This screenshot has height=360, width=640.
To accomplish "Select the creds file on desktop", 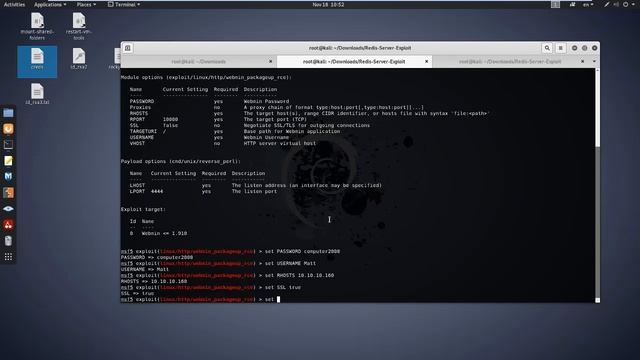I will point(37,61).
